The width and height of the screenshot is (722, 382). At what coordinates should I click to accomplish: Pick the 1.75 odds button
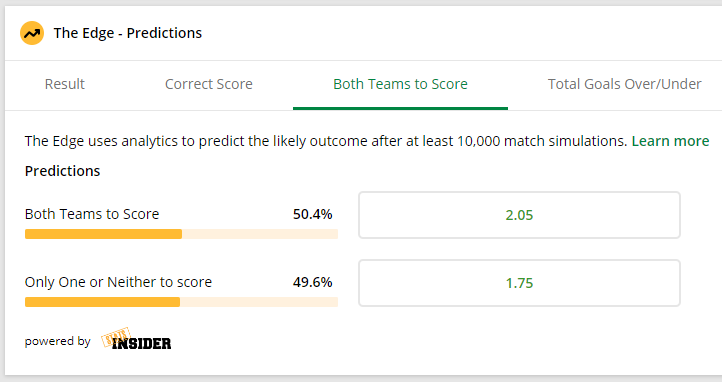click(519, 283)
